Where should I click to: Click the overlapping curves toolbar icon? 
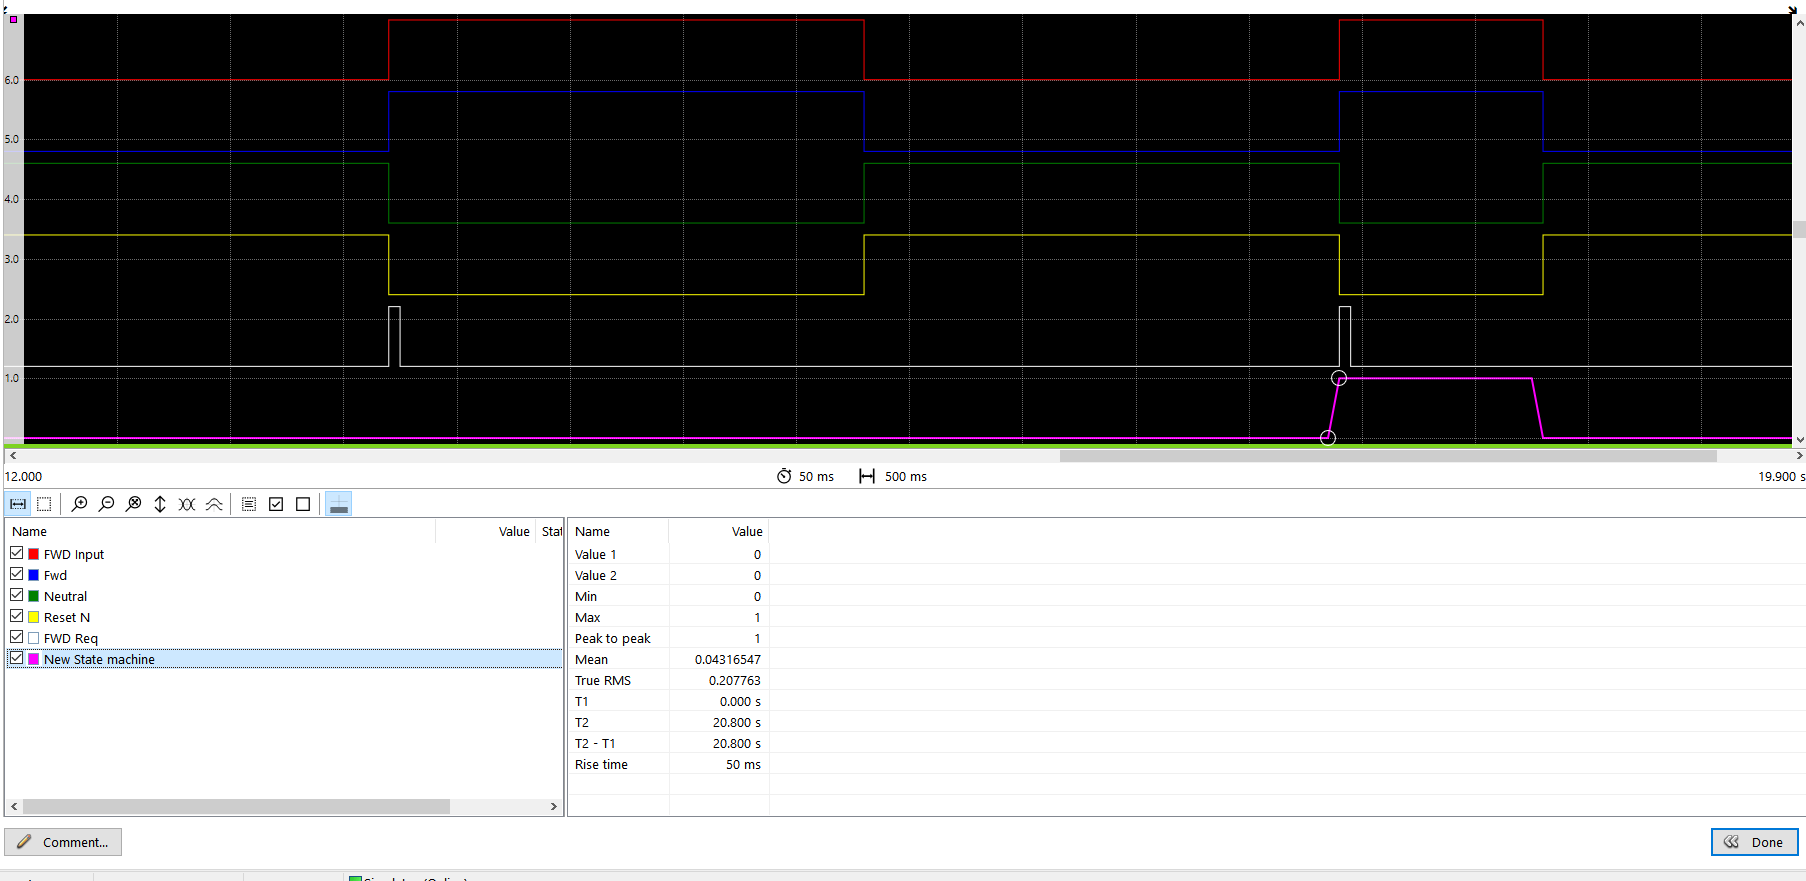click(x=187, y=504)
